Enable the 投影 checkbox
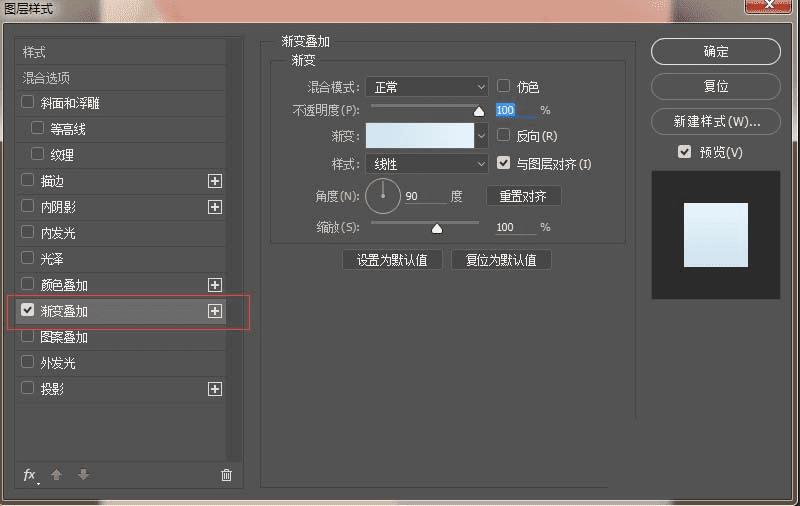 (x=28, y=388)
